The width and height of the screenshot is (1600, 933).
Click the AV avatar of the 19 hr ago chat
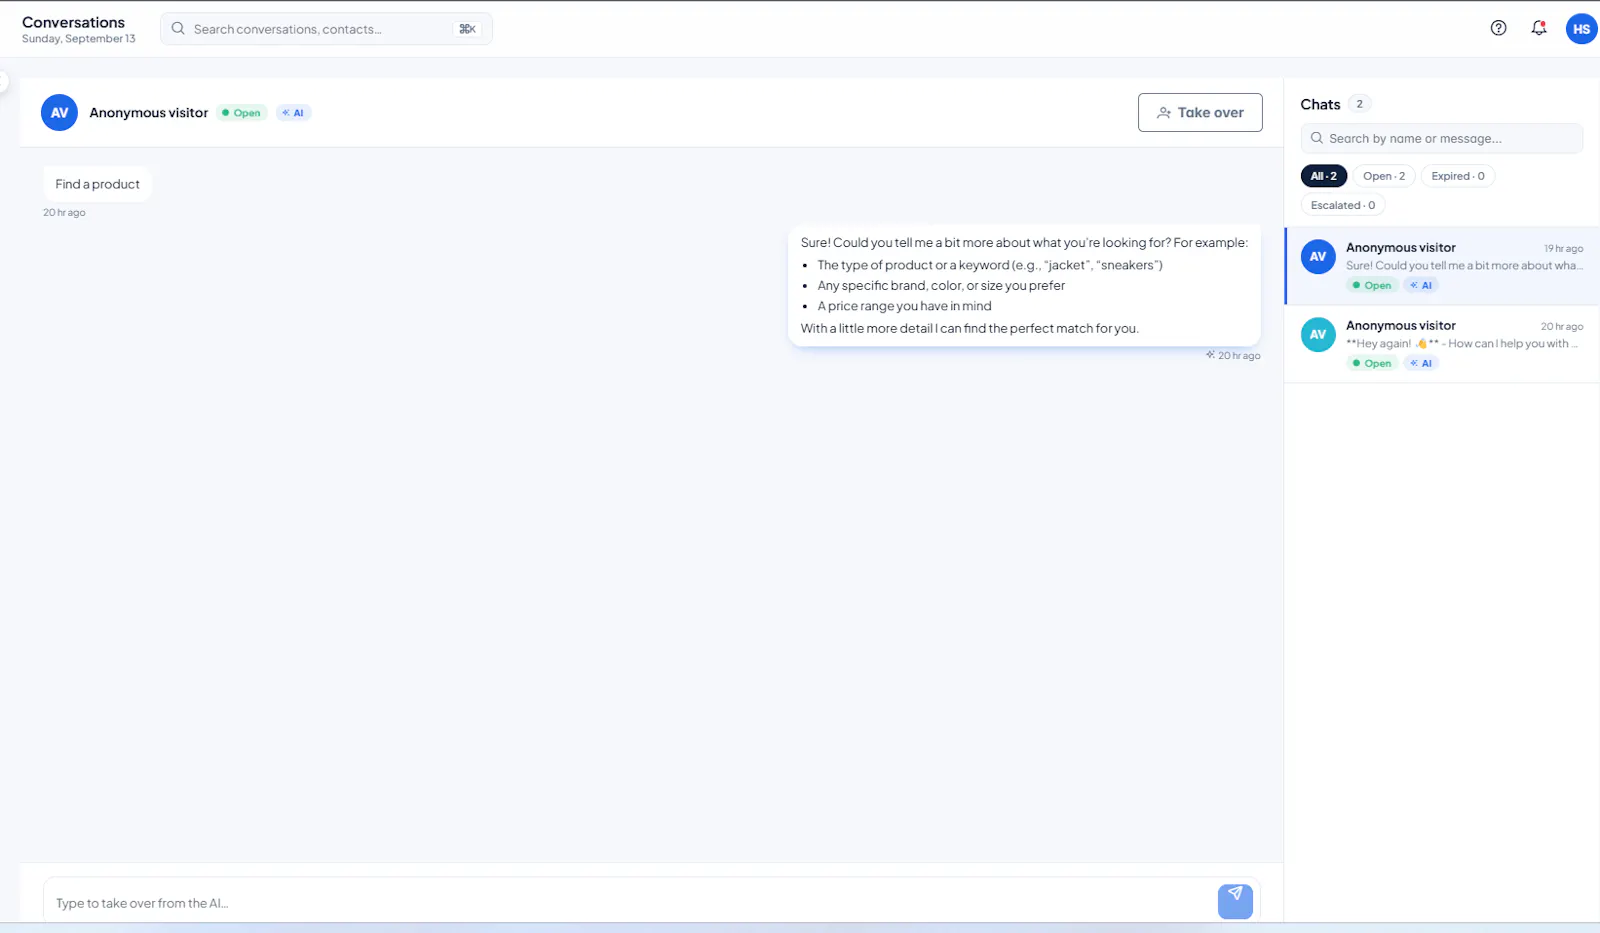1318,257
